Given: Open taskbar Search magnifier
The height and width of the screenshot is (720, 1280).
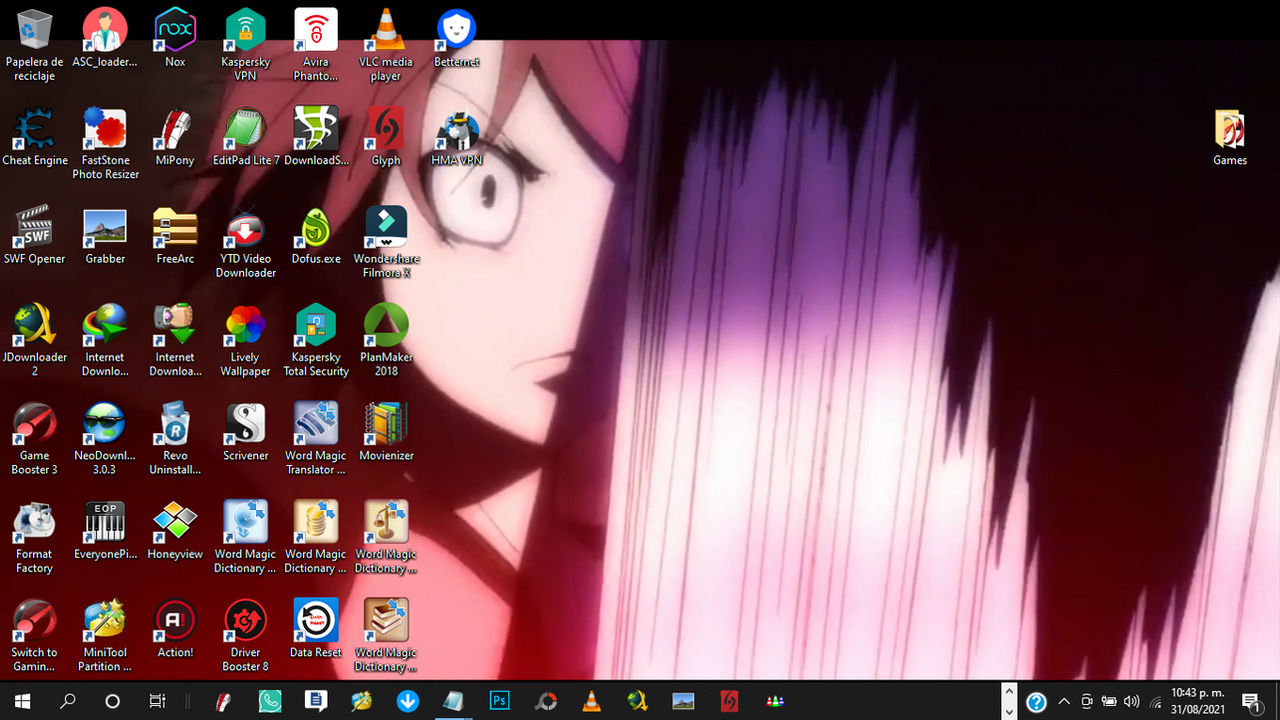Looking at the screenshot, I should click(x=68, y=701).
